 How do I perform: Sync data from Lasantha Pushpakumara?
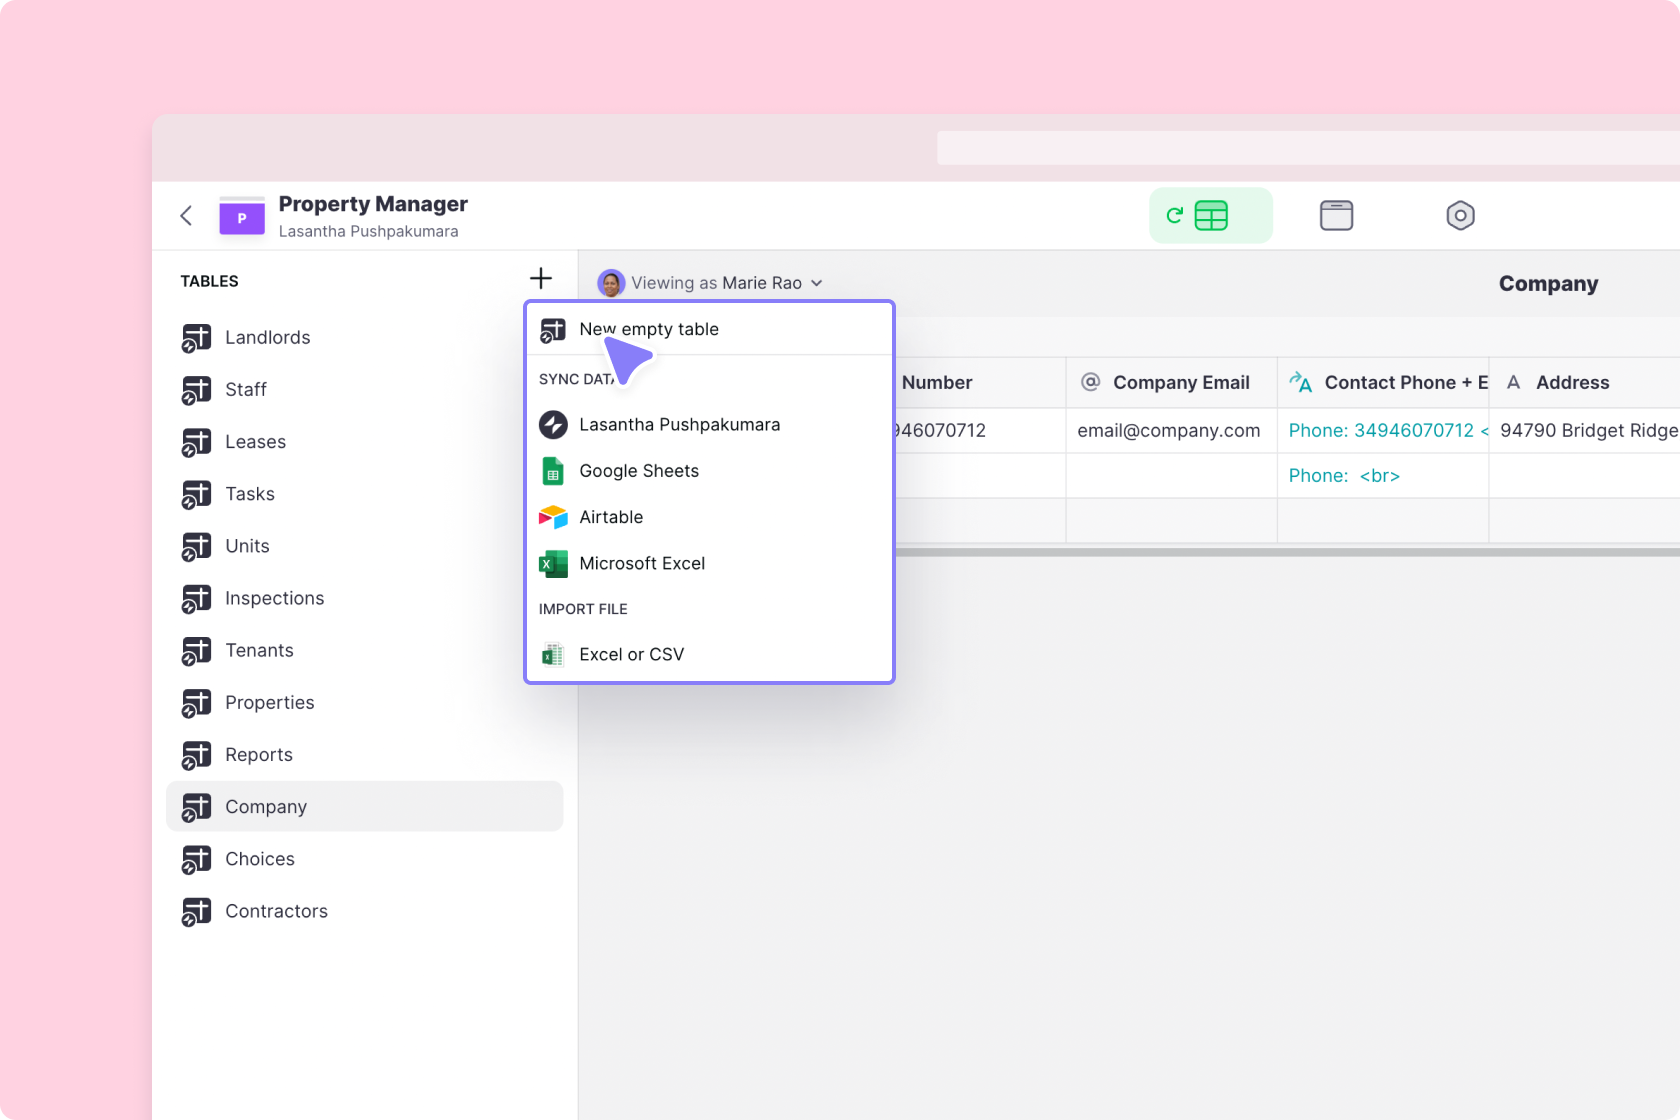679,424
